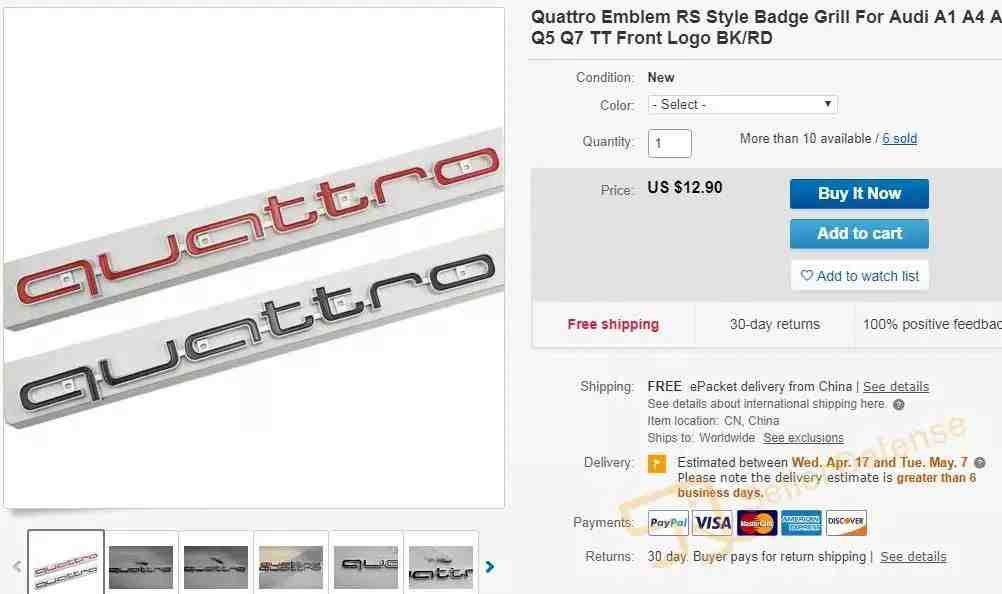The image size is (1002, 594).
Task: Click the Discover payment icon
Action: click(846, 523)
